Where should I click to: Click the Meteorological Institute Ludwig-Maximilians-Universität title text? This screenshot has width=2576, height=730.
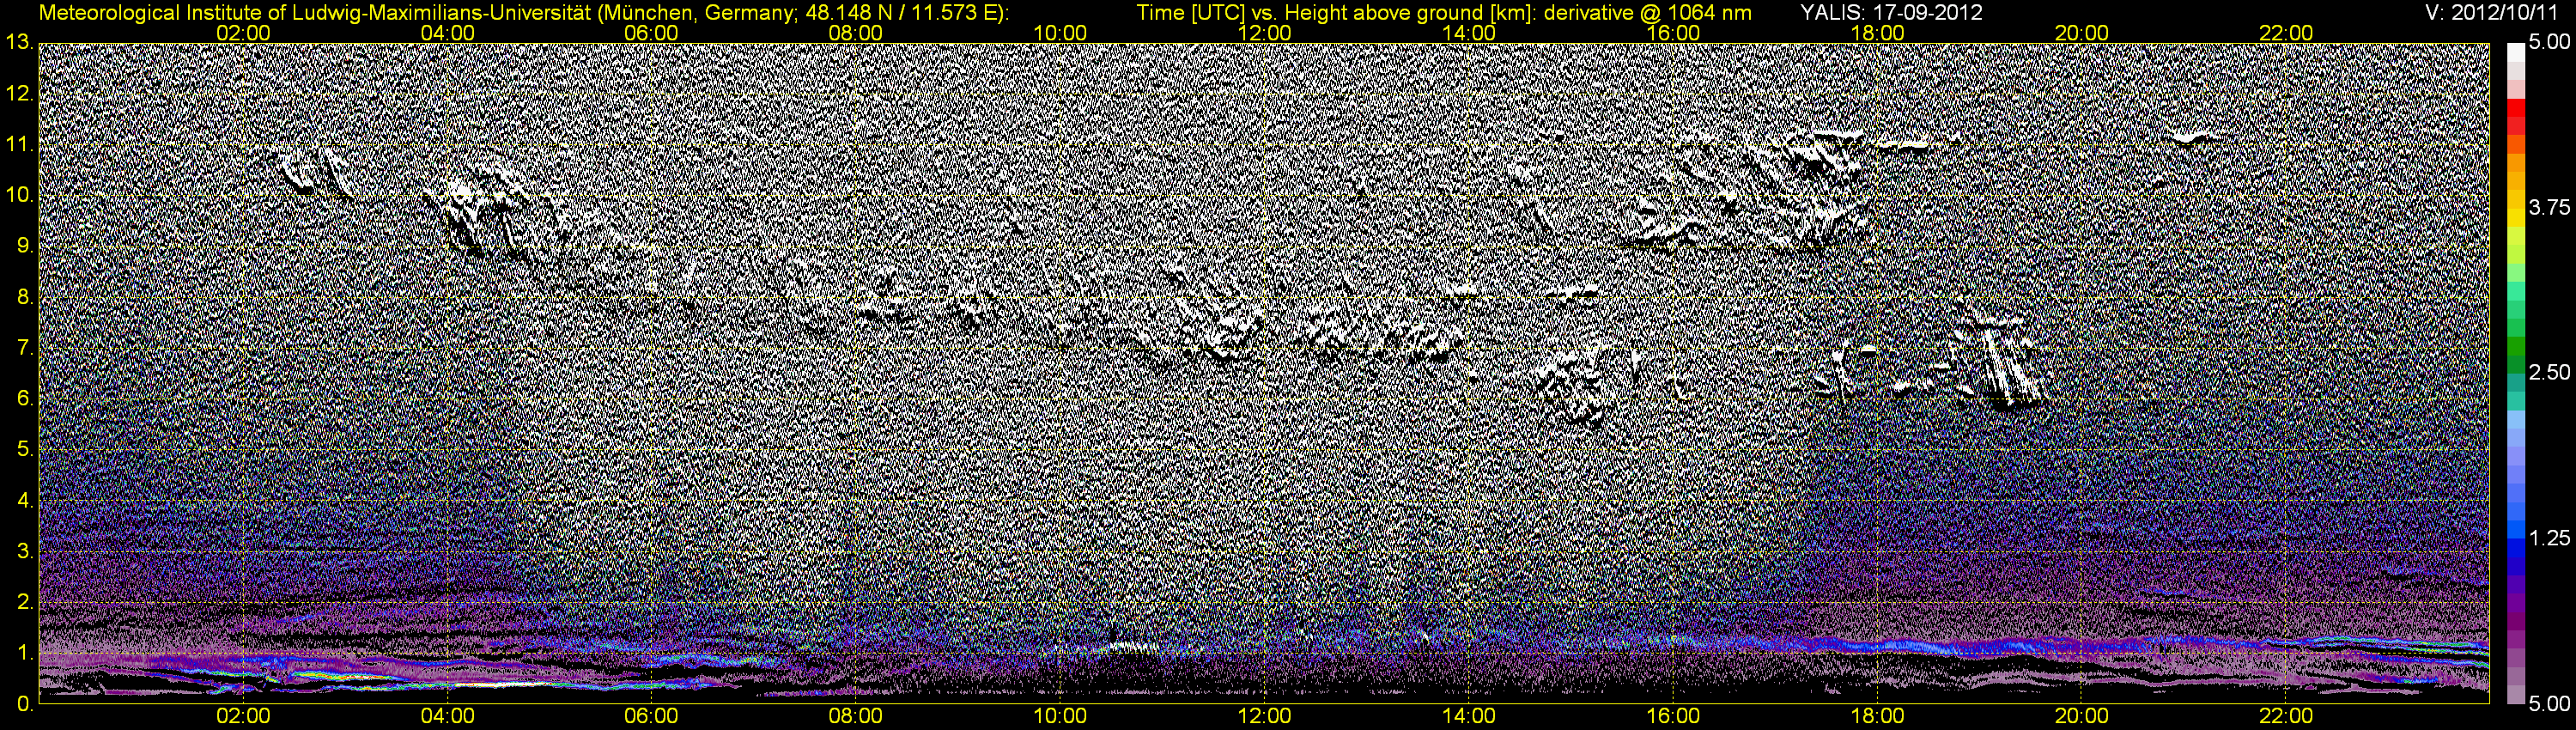[523, 12]
